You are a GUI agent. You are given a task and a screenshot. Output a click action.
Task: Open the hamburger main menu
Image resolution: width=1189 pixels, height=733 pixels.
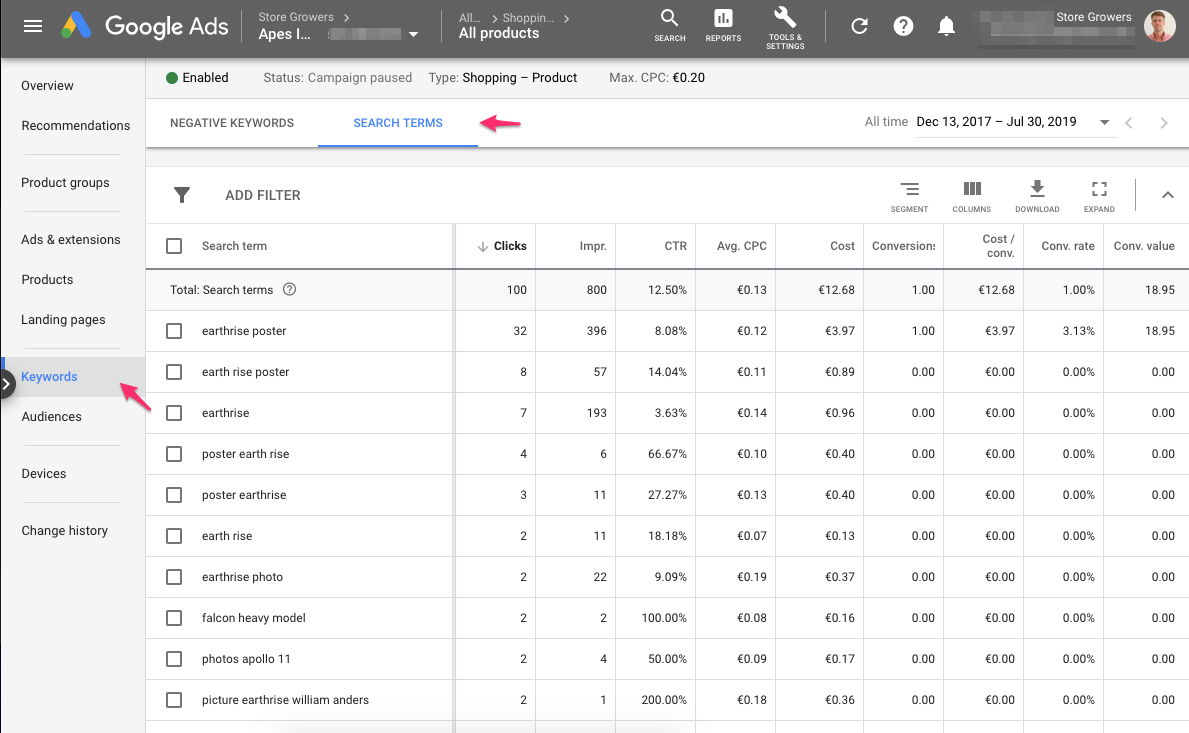(x=33, y=26)
